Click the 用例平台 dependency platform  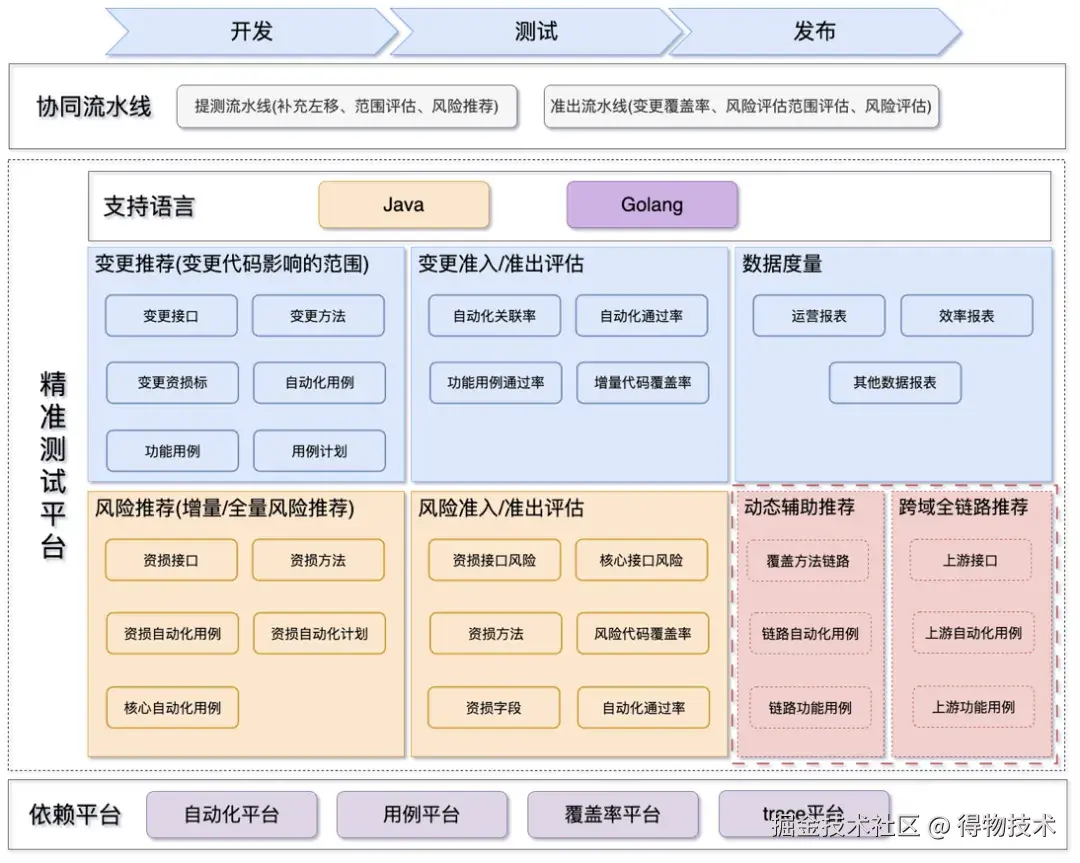[422, 815]
